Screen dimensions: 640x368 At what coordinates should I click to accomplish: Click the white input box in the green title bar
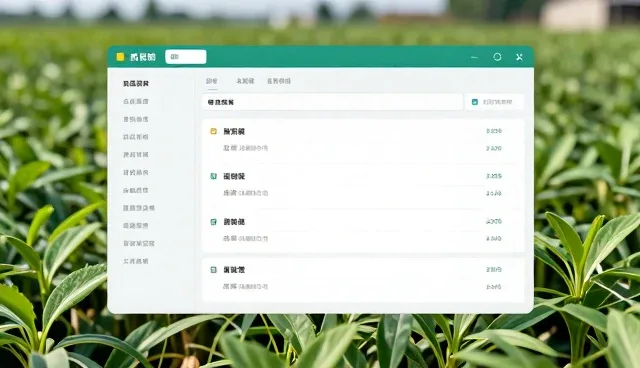pyautogui.click(x=186, y=57)
